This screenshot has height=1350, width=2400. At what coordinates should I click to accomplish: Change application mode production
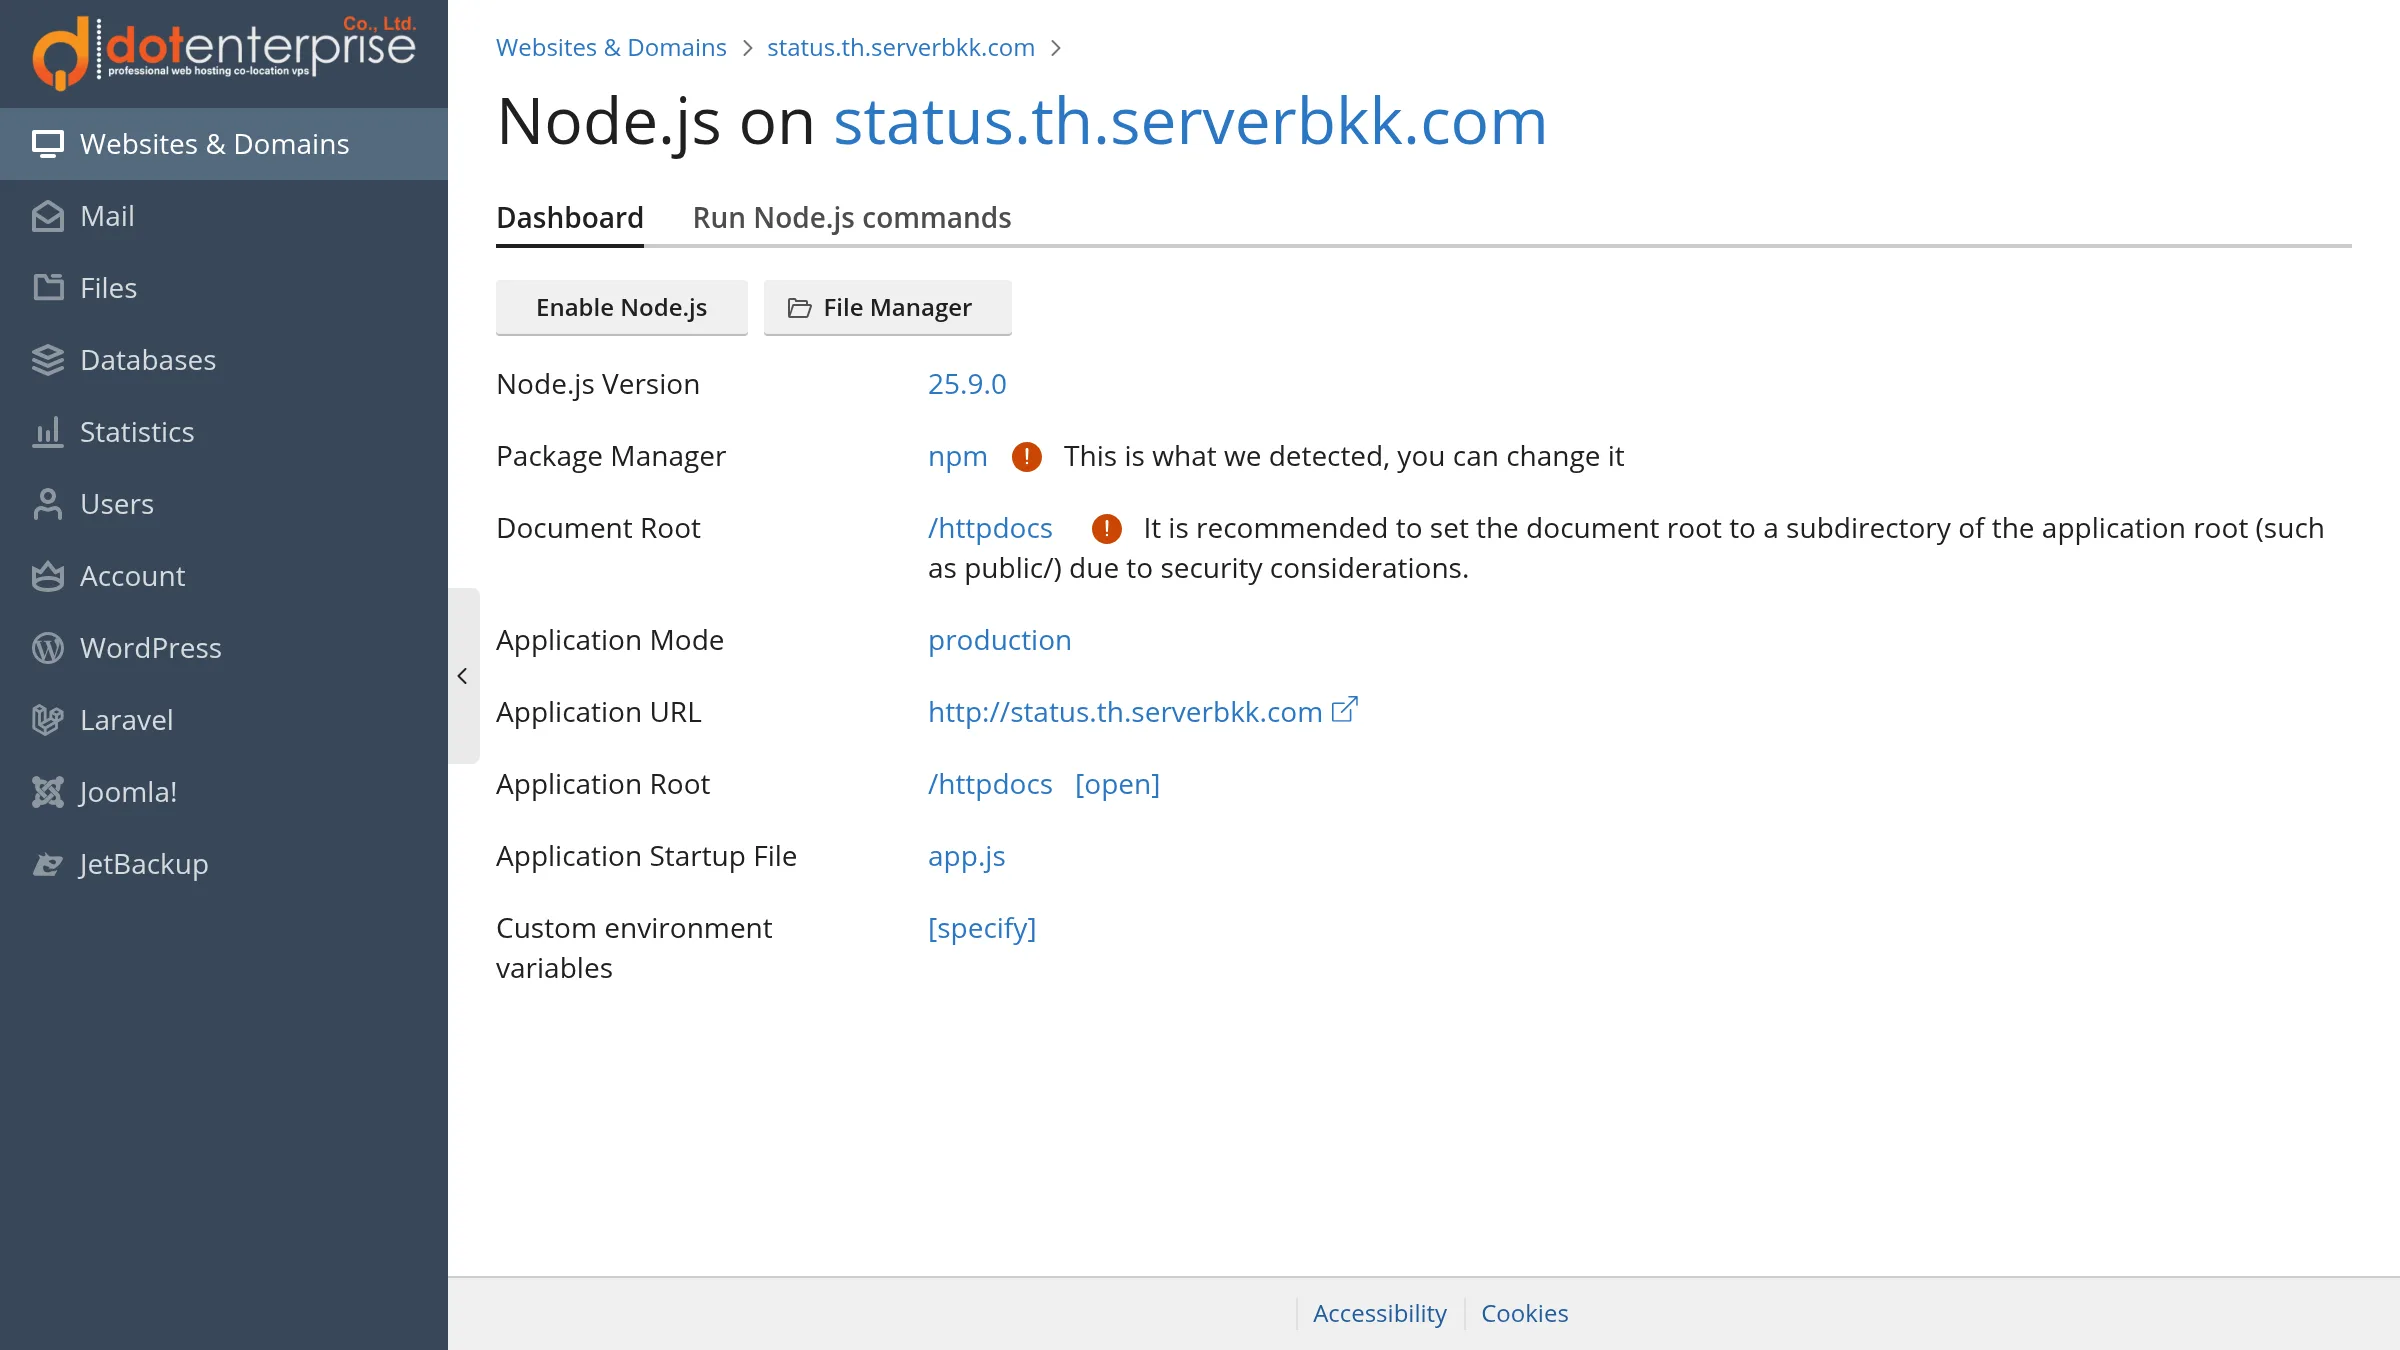tap(1000, 640)
